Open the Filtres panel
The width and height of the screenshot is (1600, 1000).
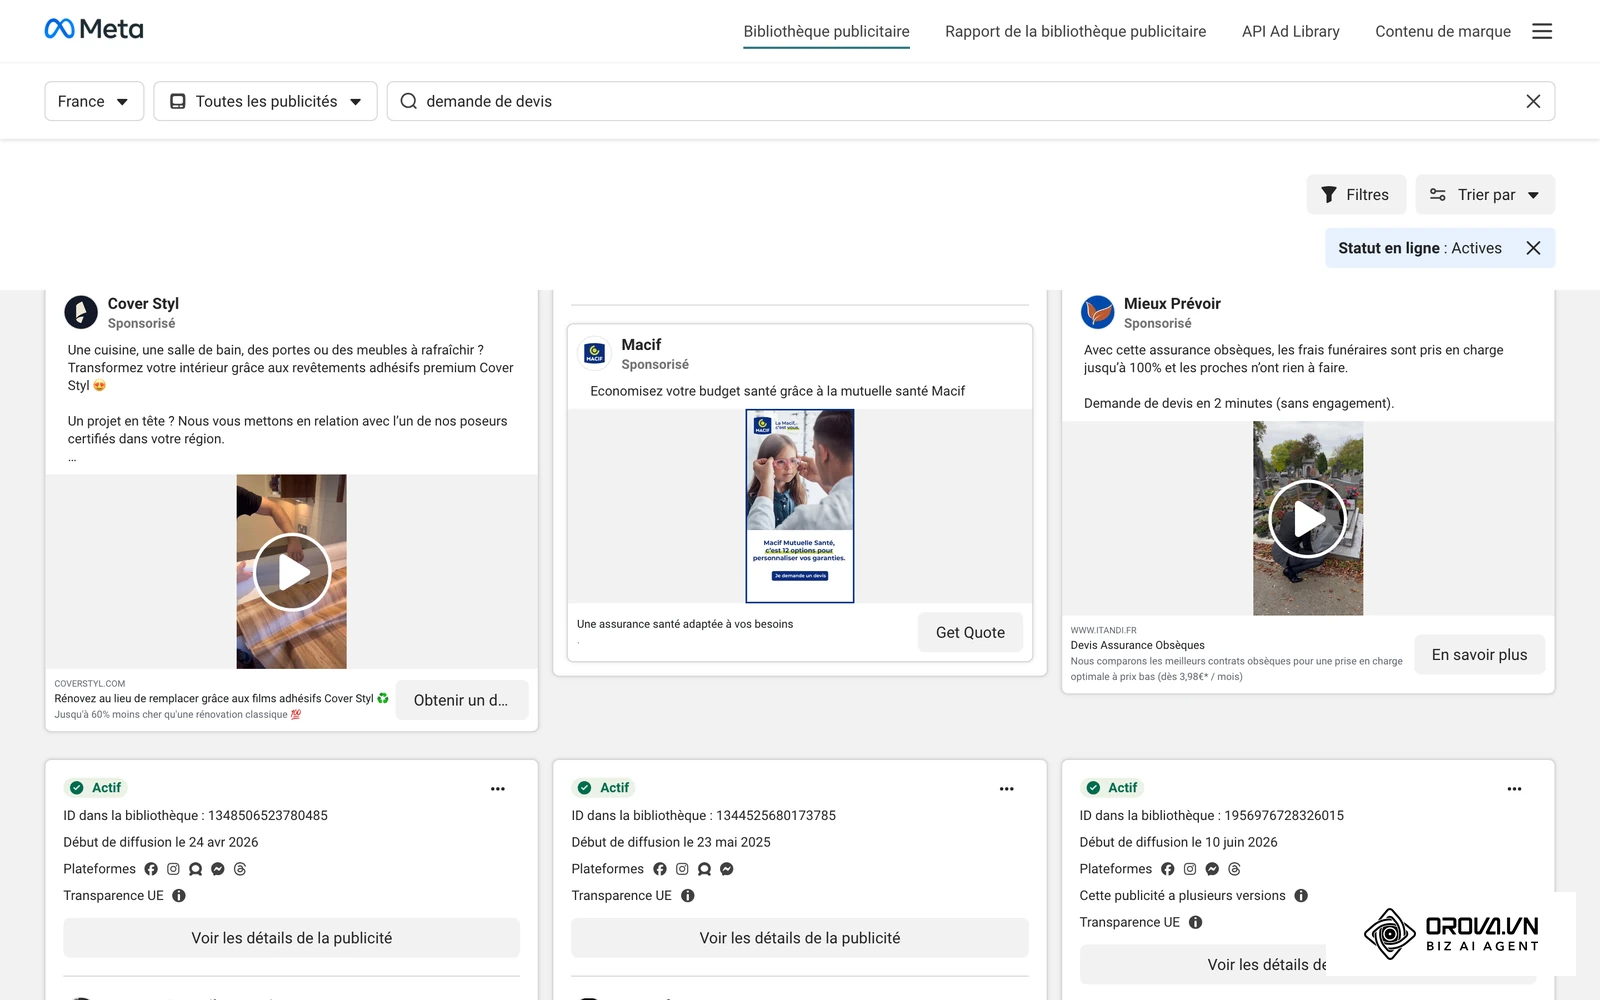pyautogui.click(x=1356, y=195)
